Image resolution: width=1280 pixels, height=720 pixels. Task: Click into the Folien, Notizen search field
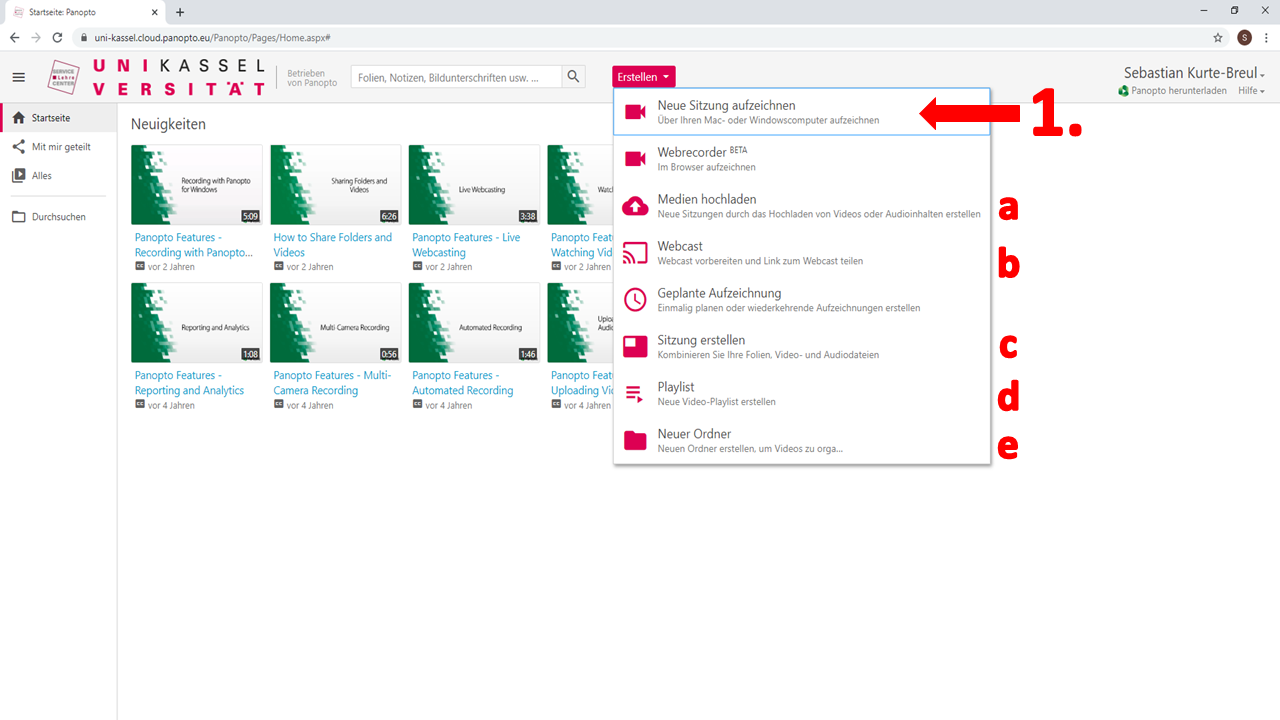[456, 77]
